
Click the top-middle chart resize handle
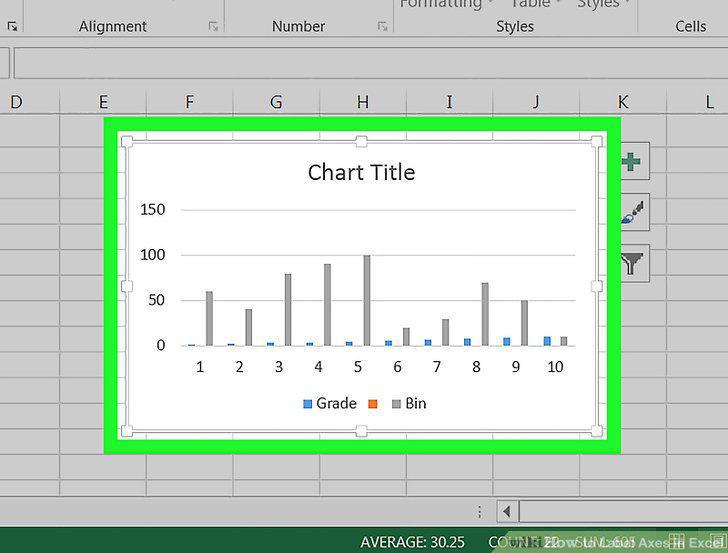[361, 142]
